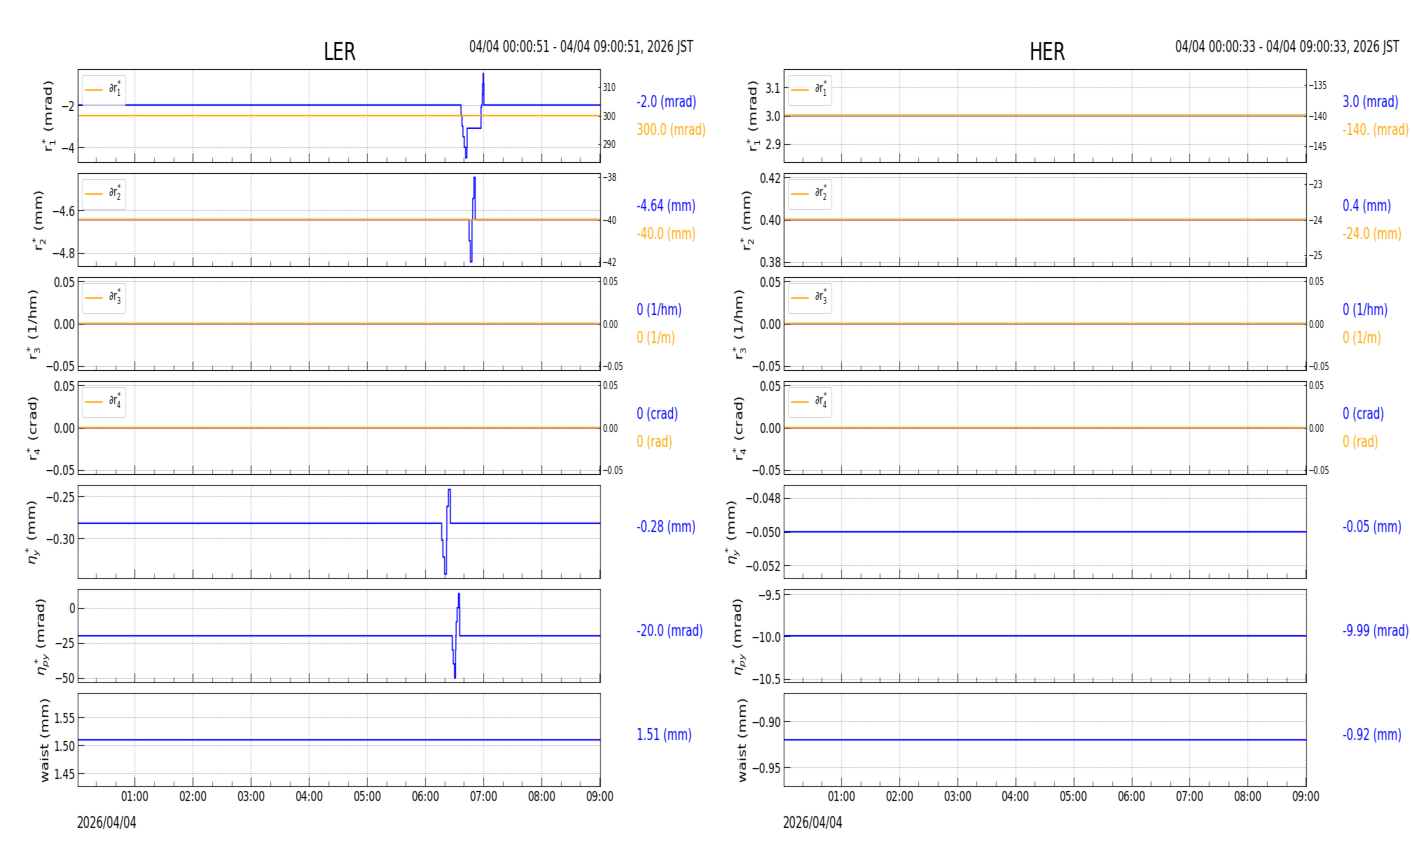1412x864 pixels.
Task: Click the 07:00 tick on LER time axis
Action: [484, 797]
